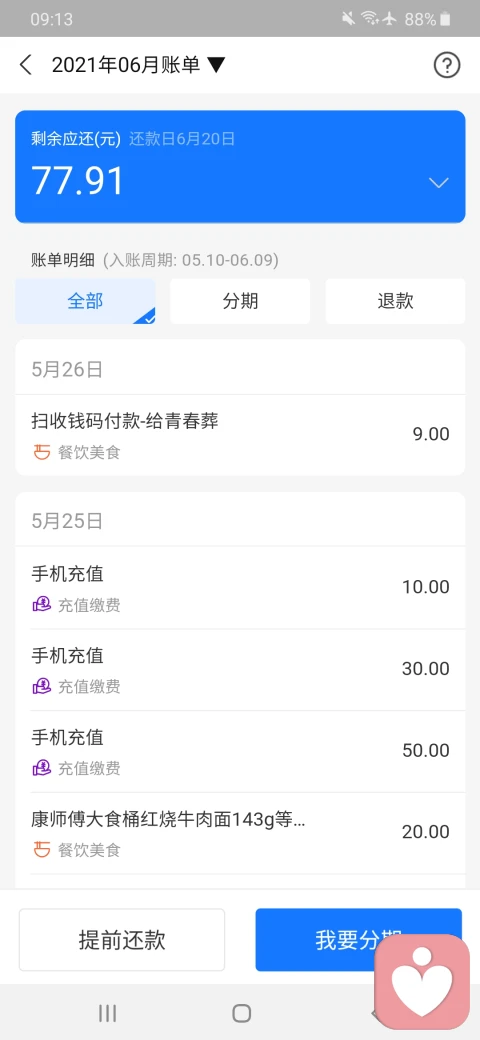Switch to the 退款 filter tab

coord(395,301)
